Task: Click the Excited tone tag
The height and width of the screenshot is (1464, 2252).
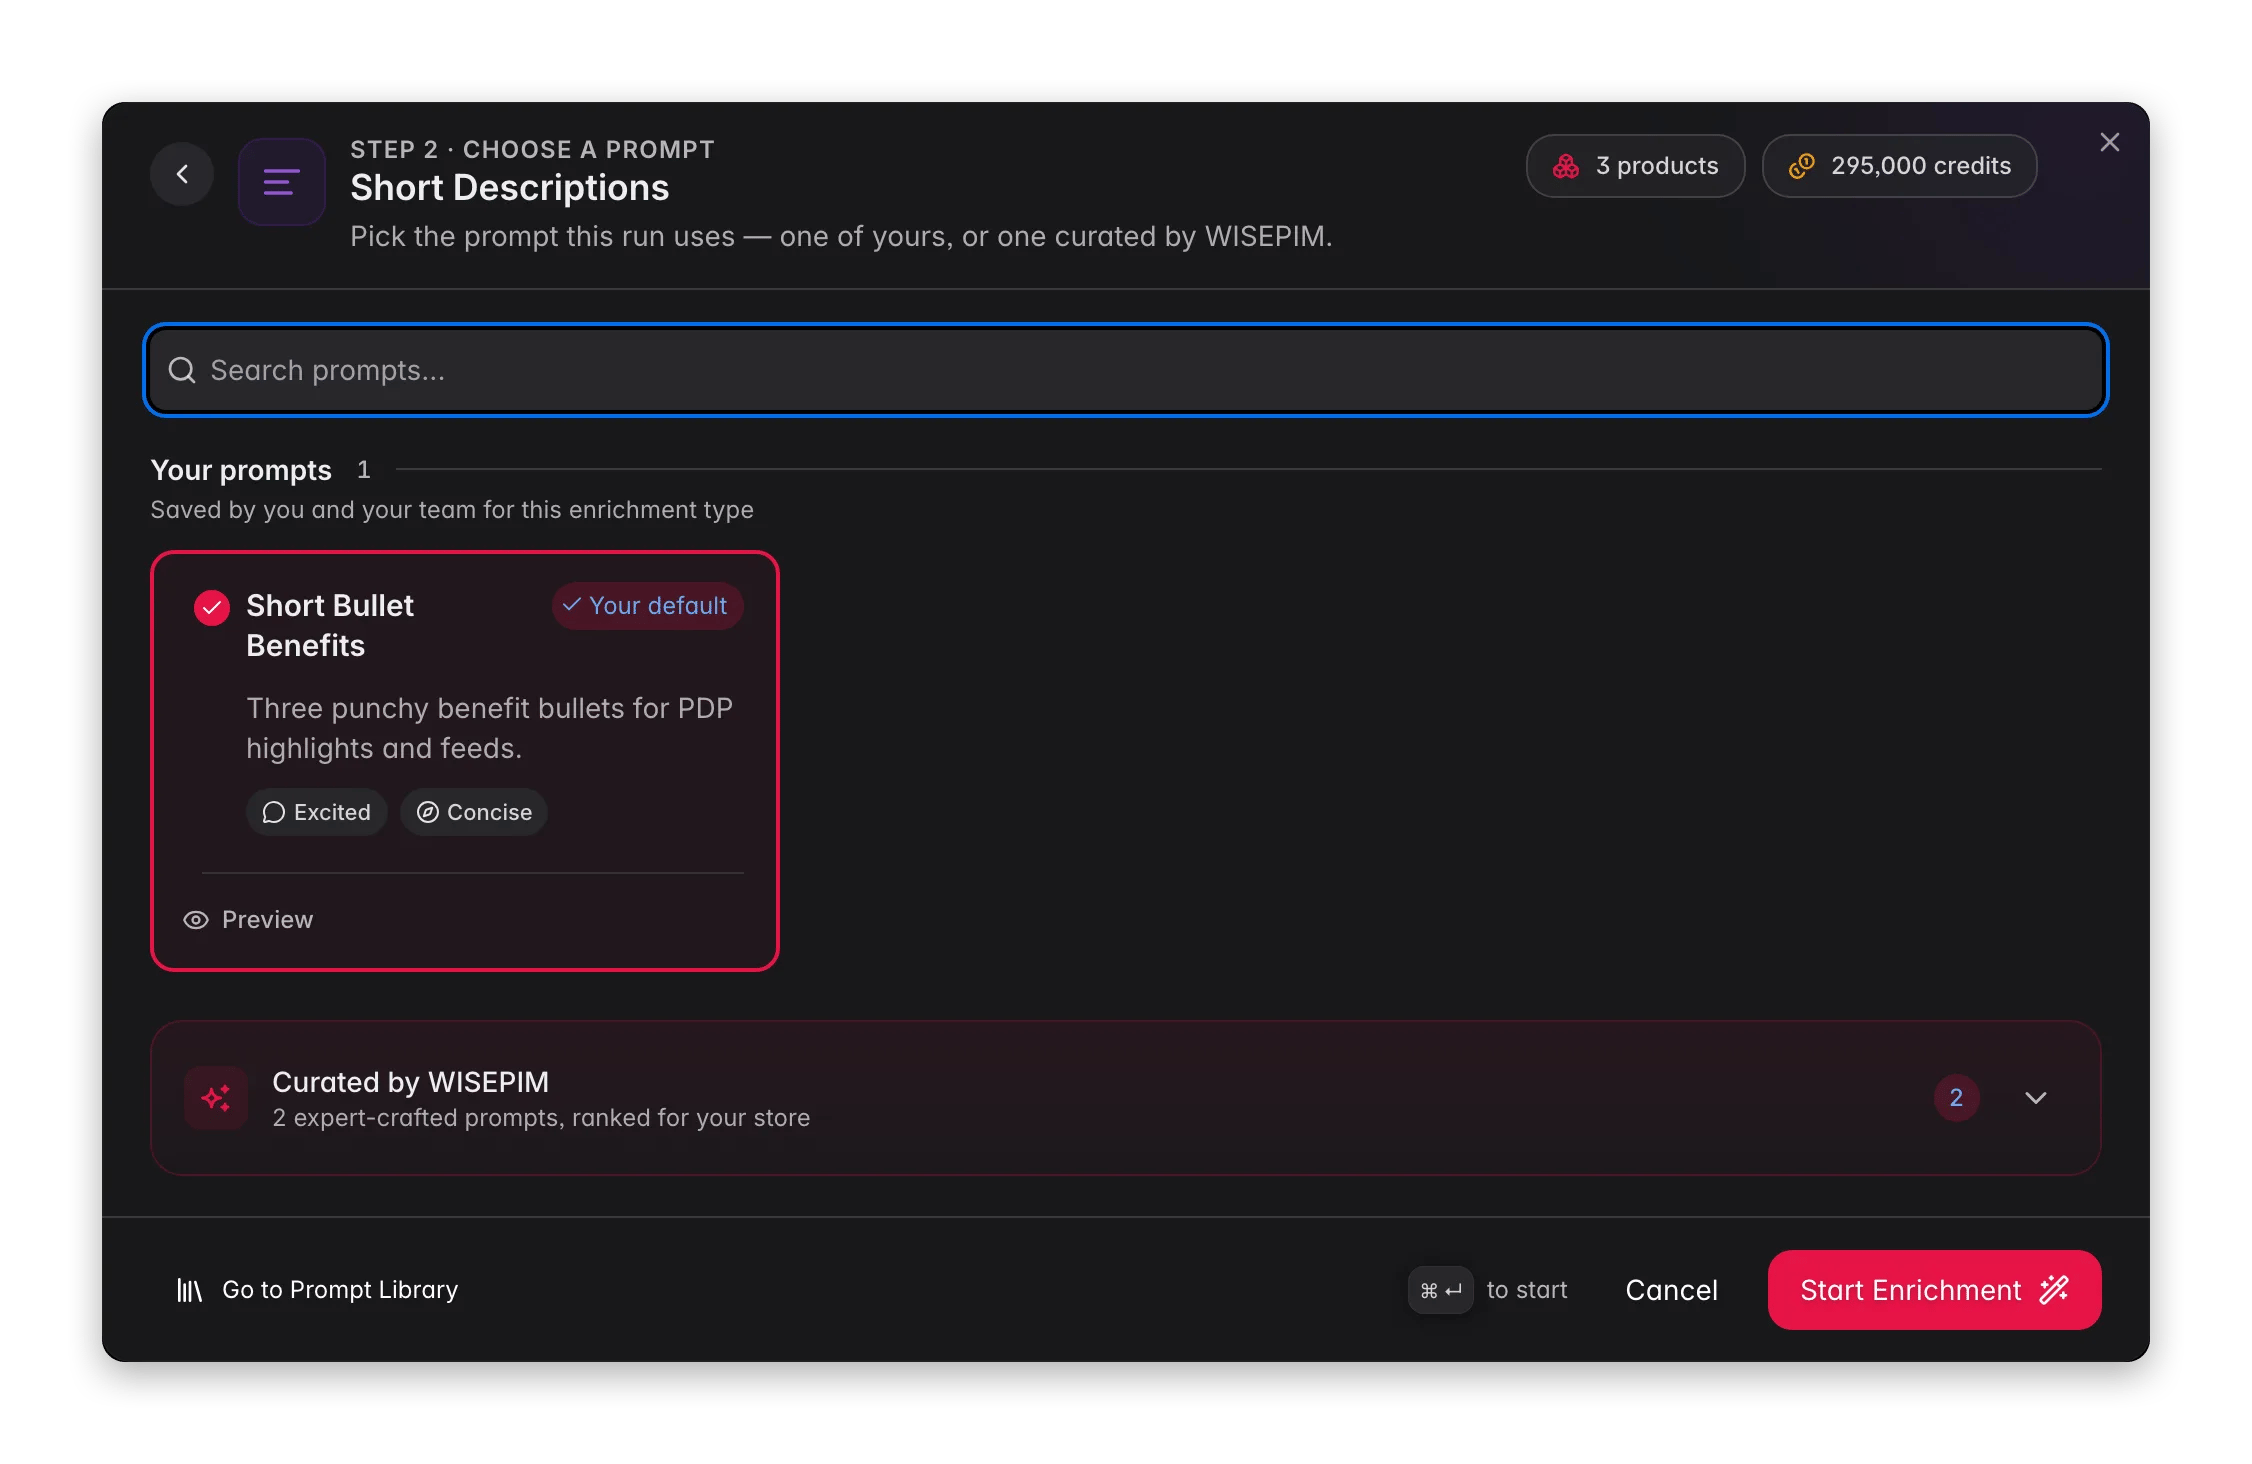Action: (x=316, y=812)
